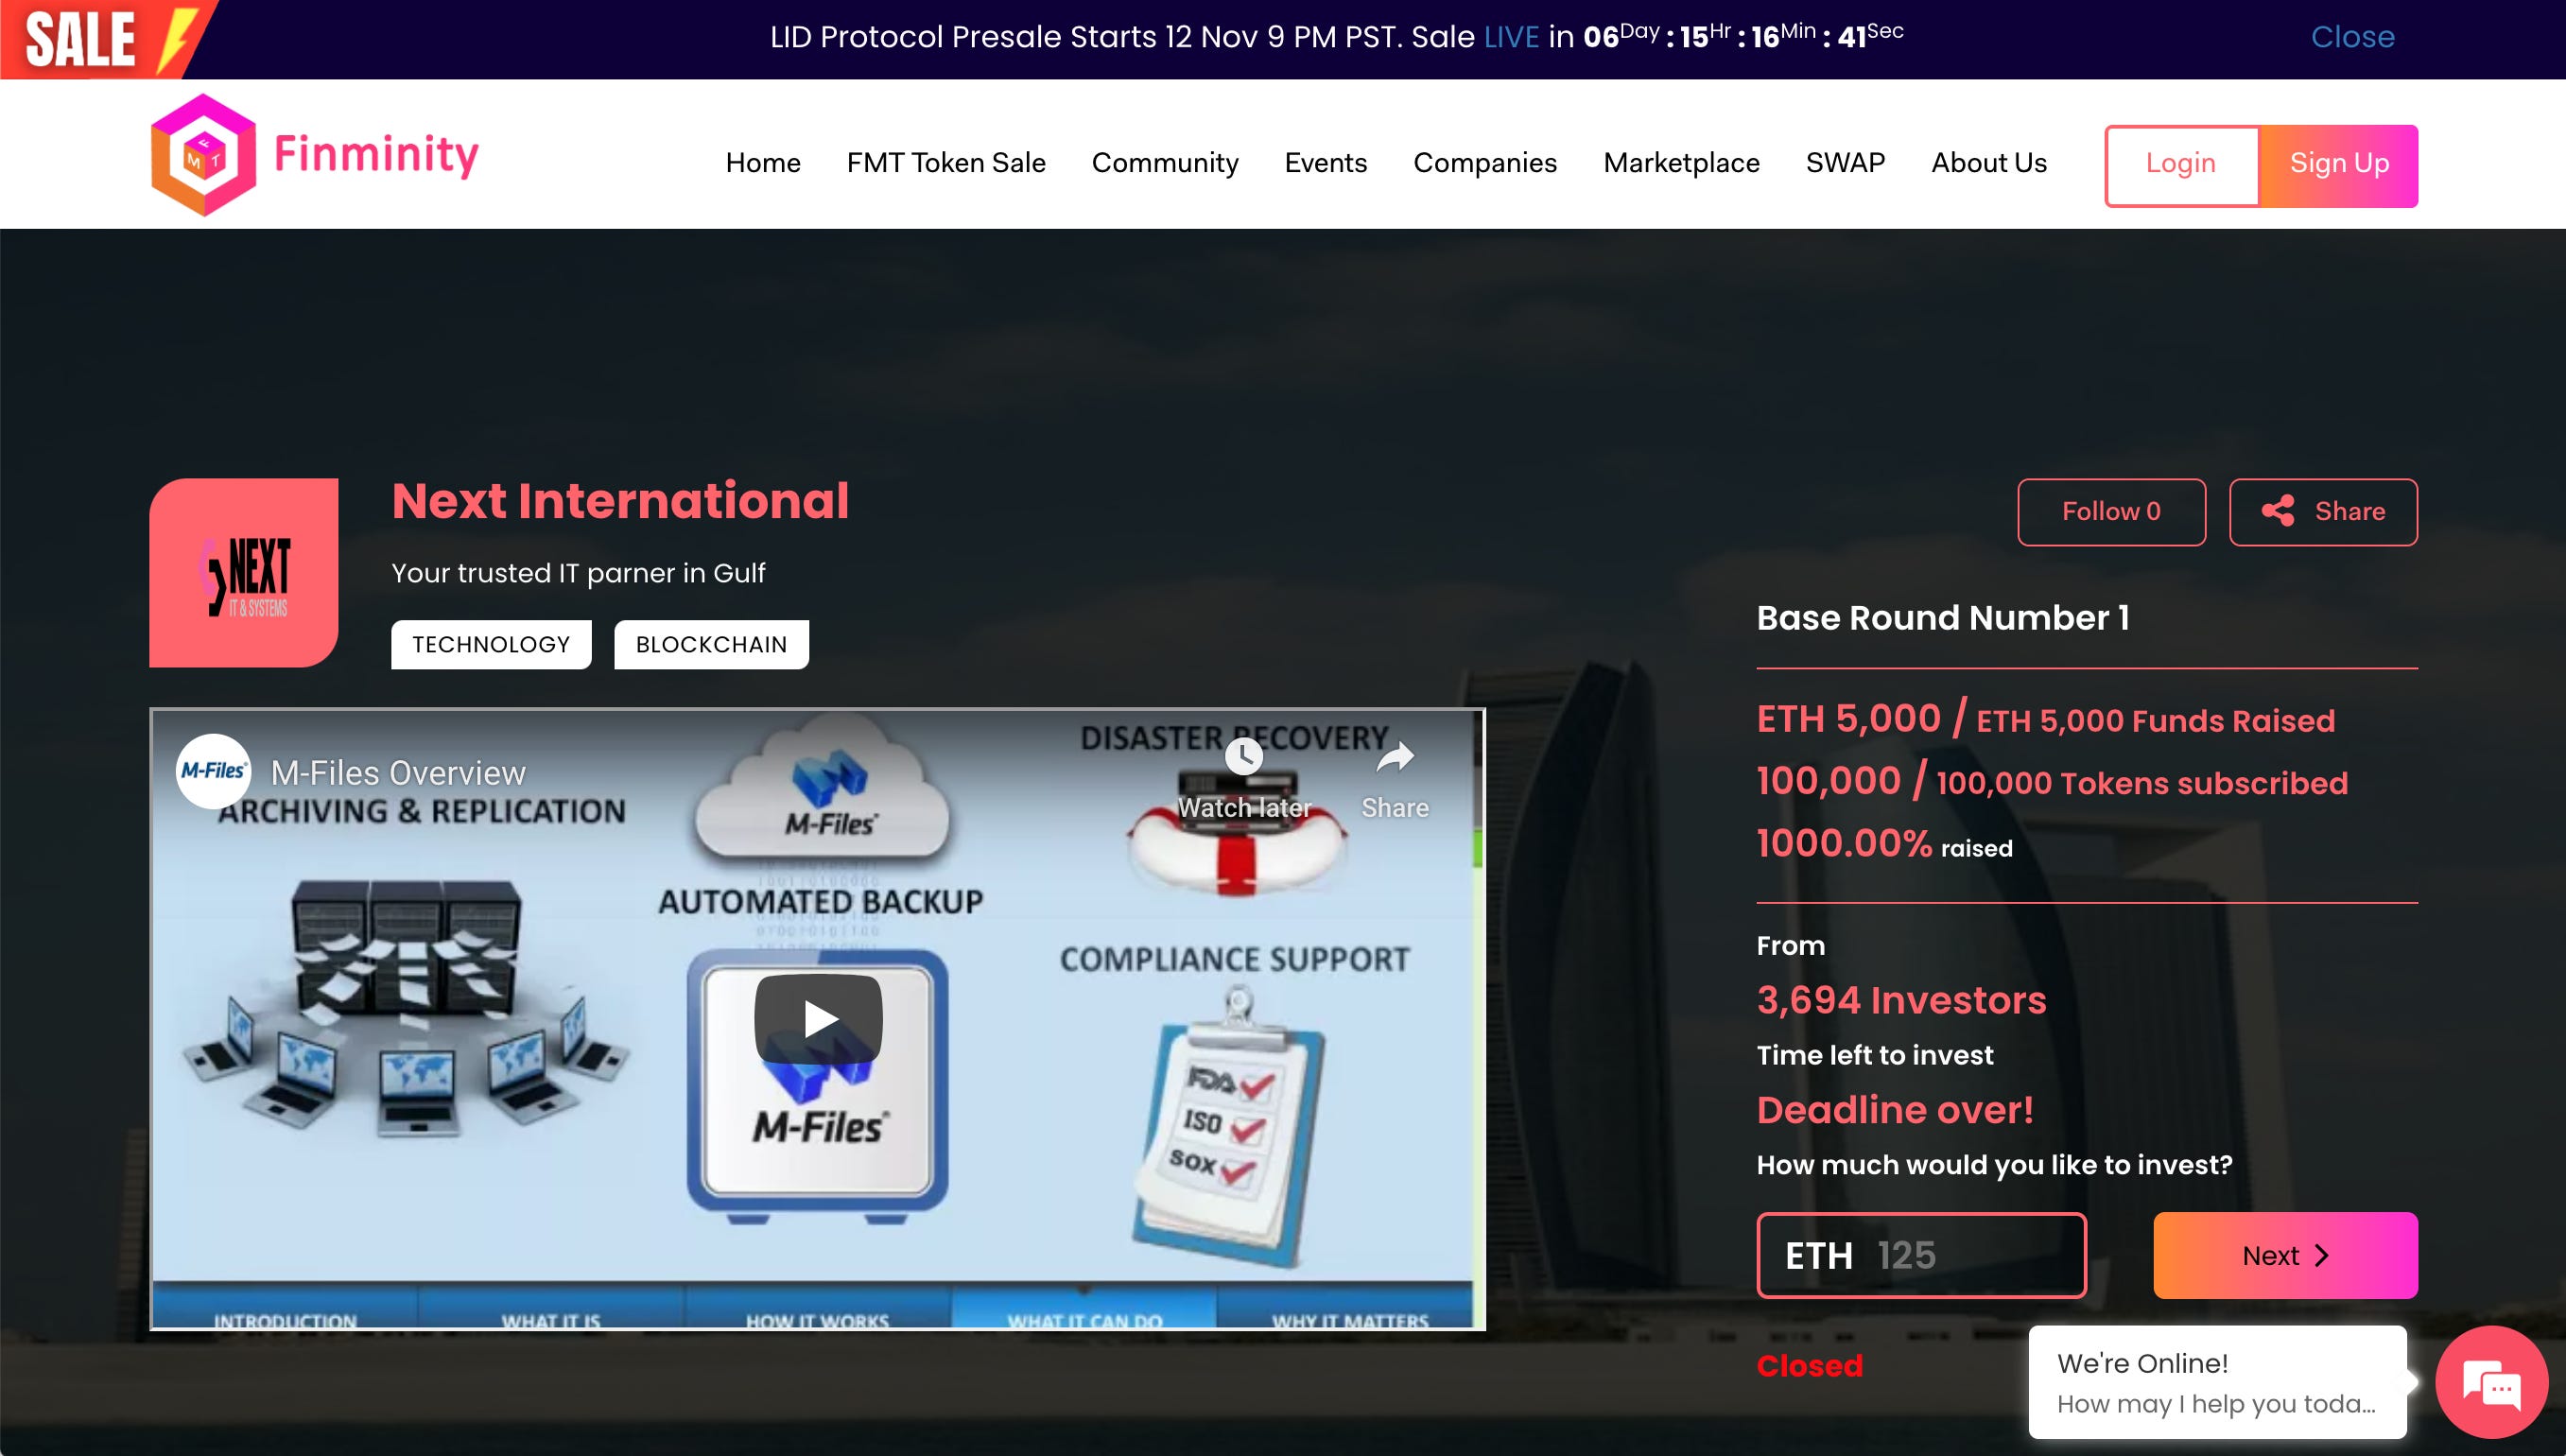Go to the Marketplace page
Screen dimensions: 2566x1456
(1680, 163)
